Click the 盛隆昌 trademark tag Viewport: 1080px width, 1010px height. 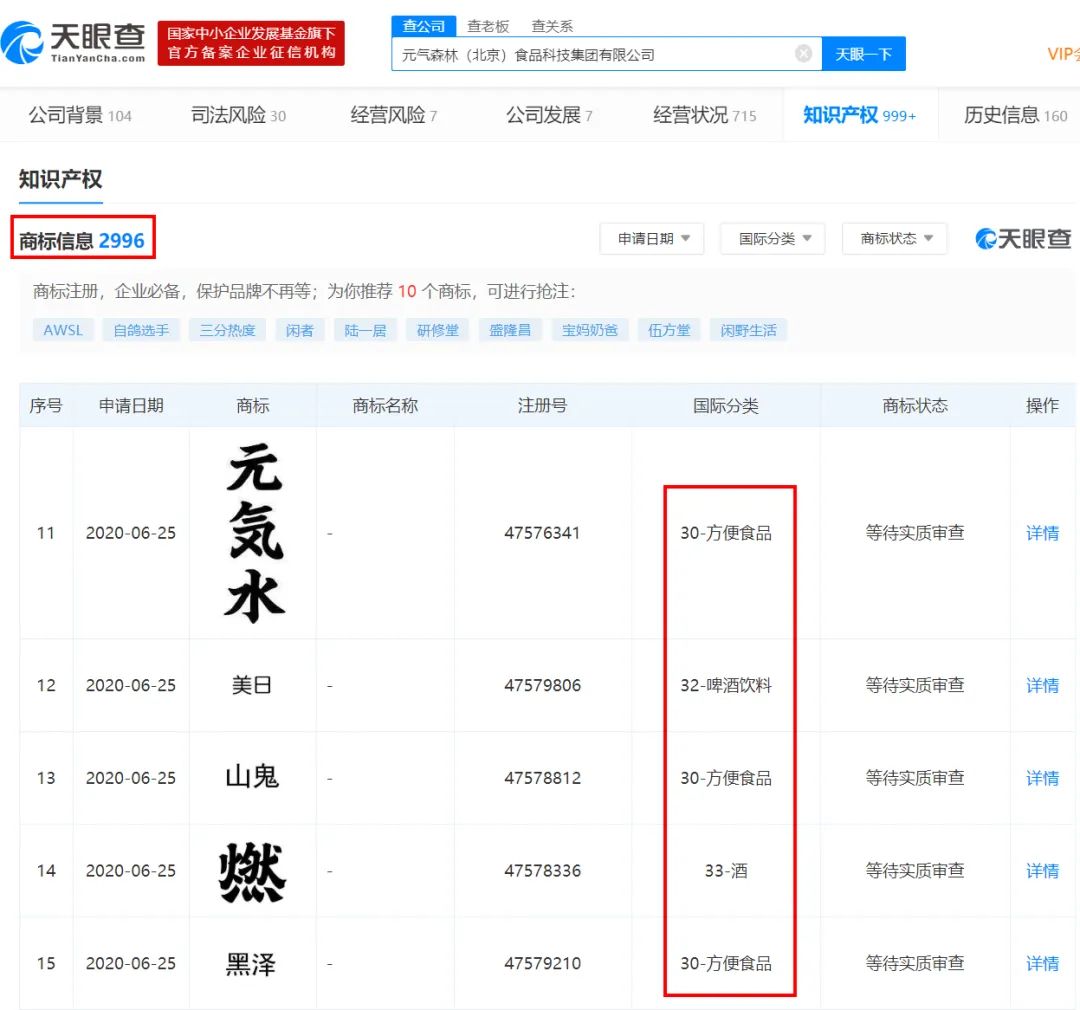point(510,330)
